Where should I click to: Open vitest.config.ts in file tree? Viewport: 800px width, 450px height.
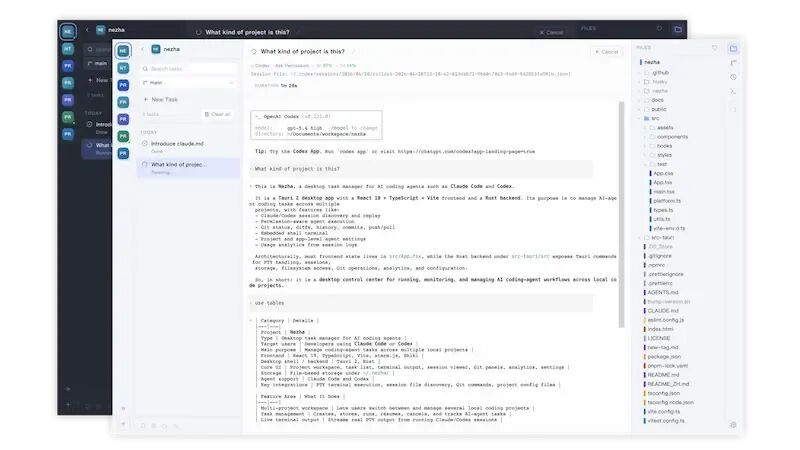[664, 421]
